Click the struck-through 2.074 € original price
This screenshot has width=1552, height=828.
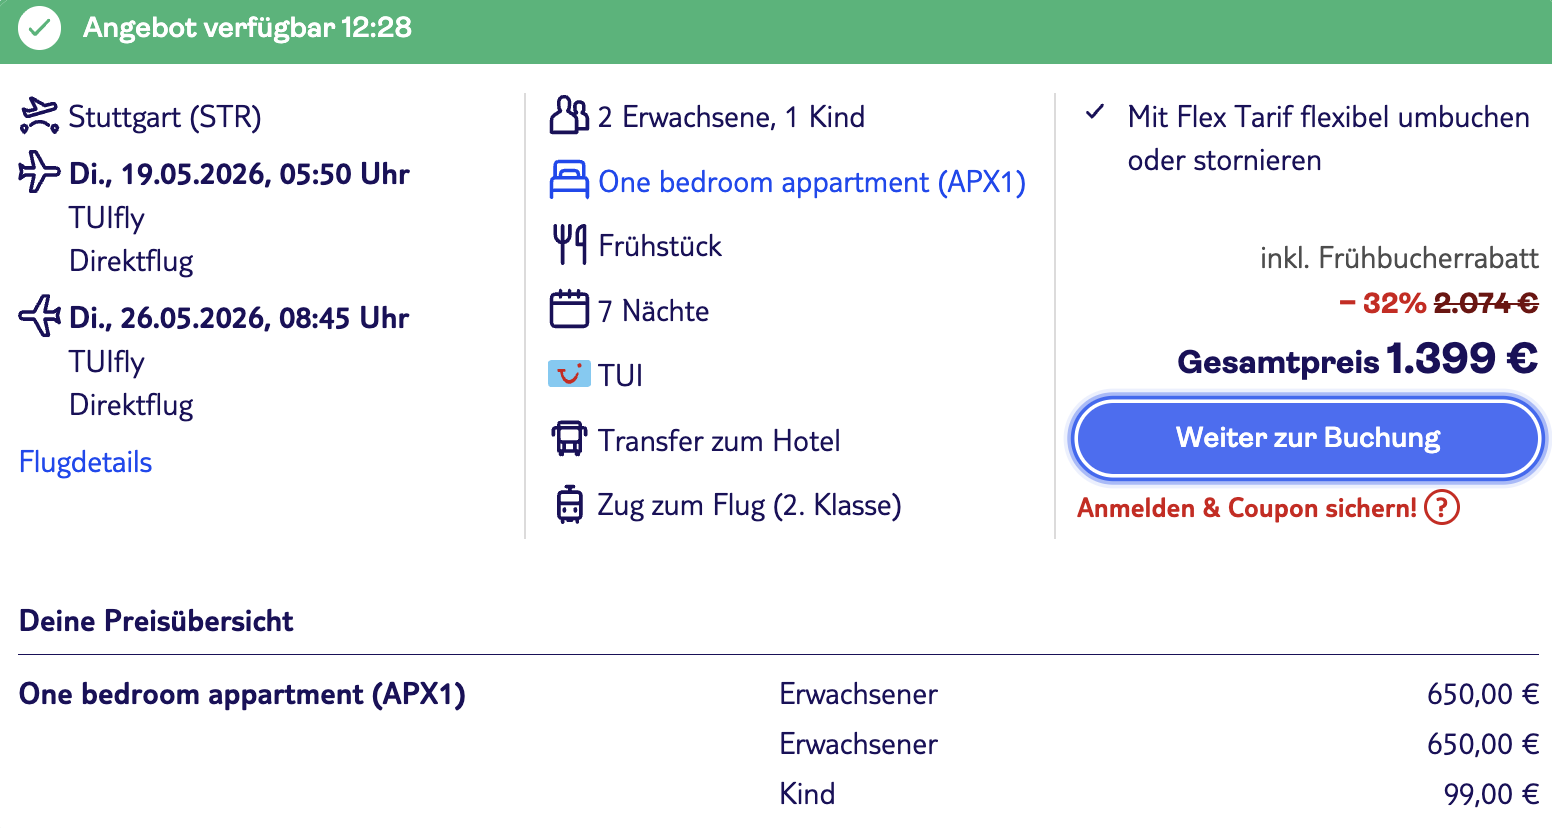pos(1485,303)
